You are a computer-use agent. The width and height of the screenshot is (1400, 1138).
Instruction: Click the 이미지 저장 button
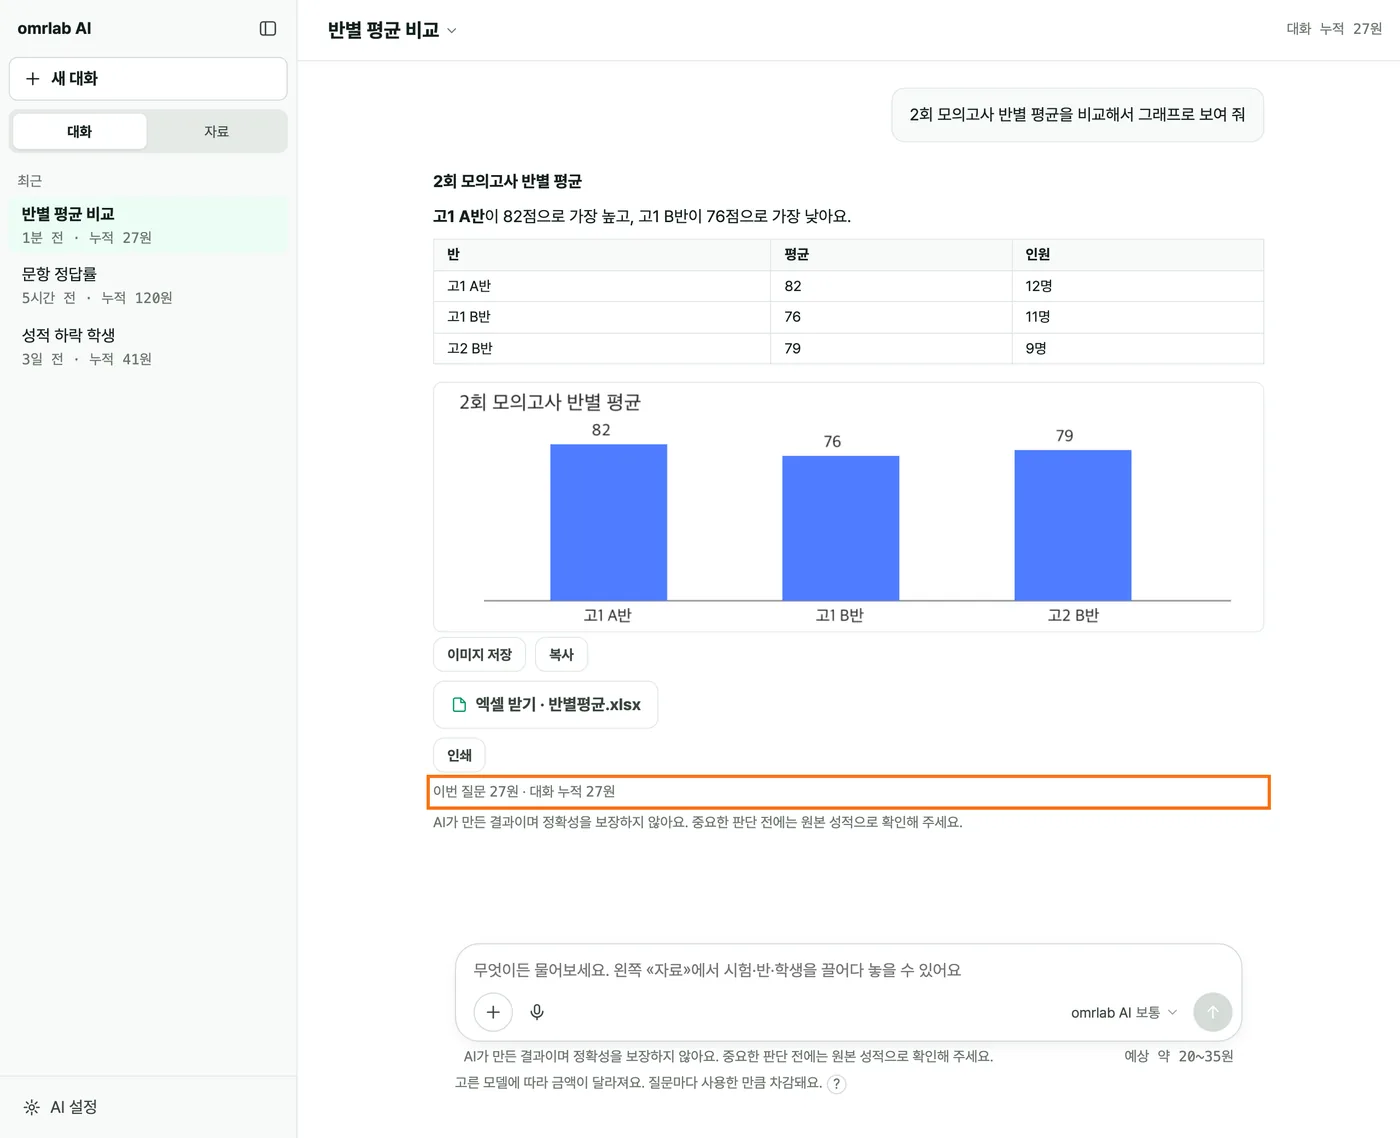click(x=480, y=655)
